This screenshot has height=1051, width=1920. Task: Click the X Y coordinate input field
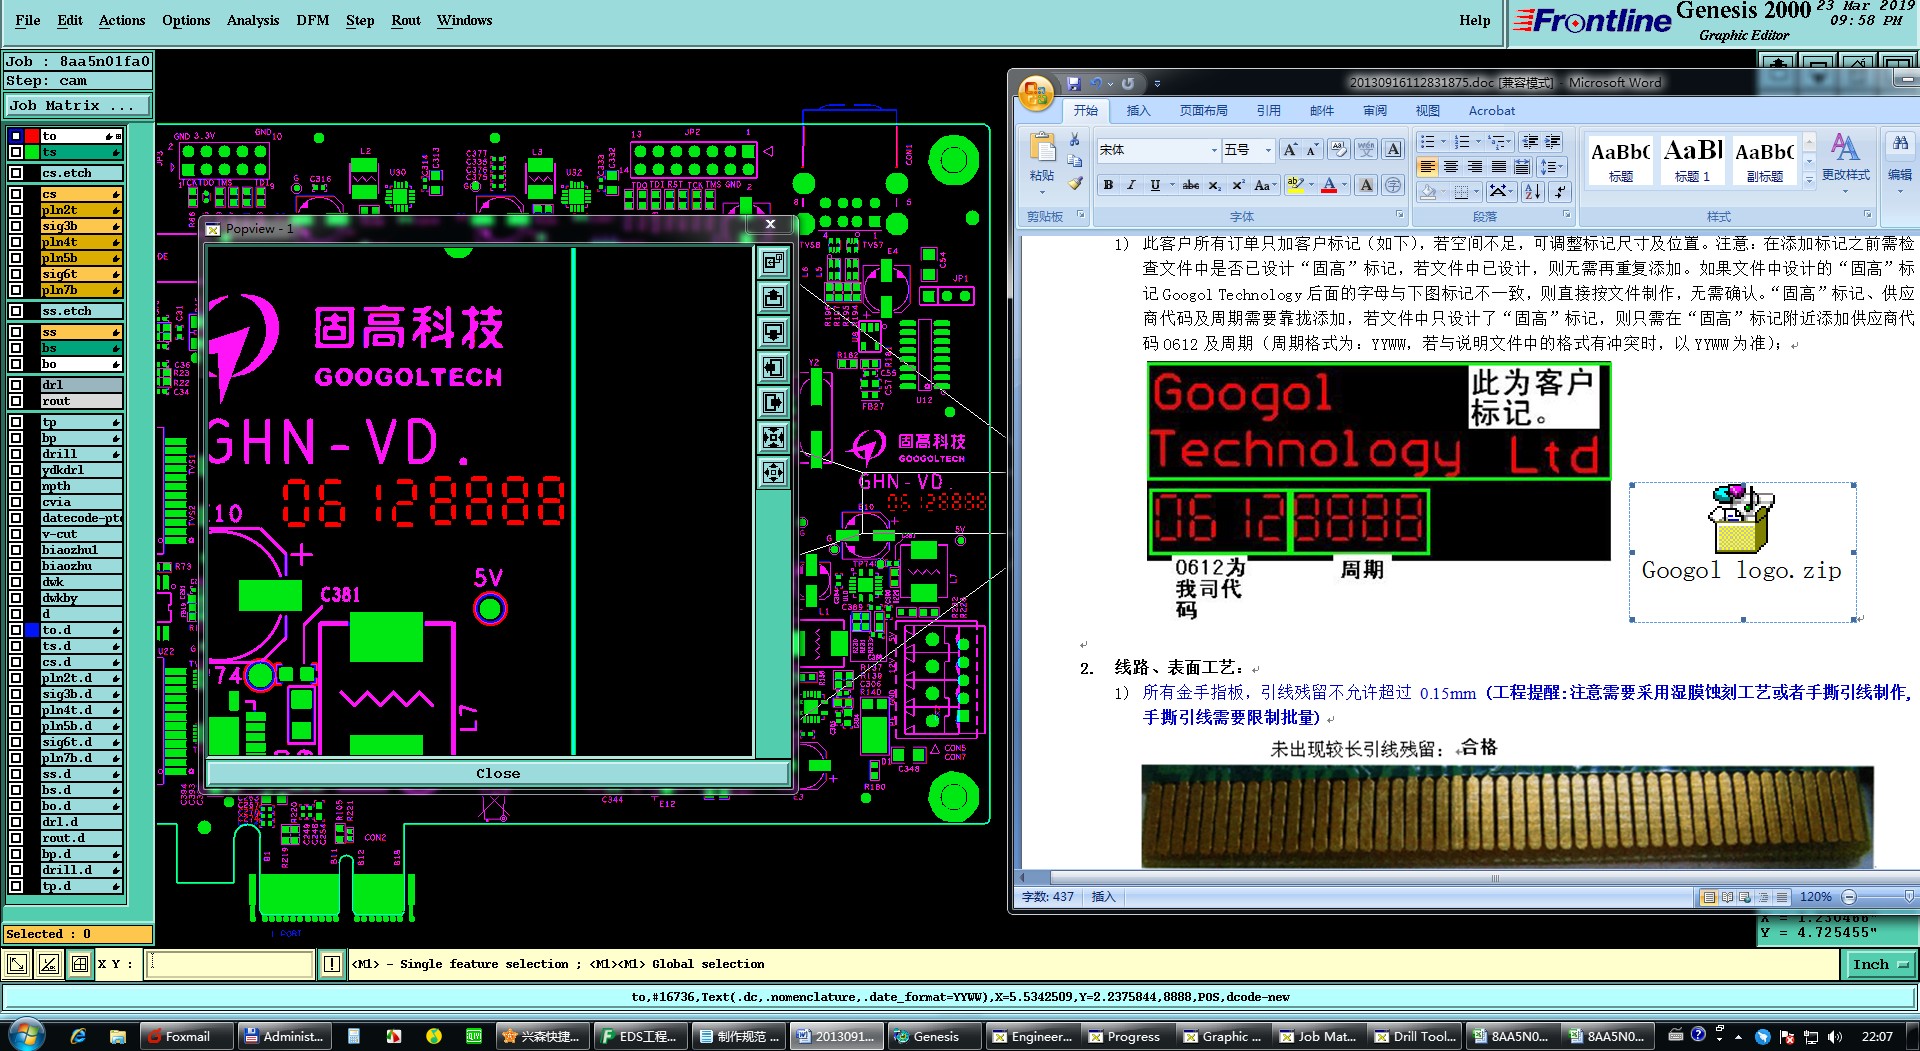click(x=231, y=964)
